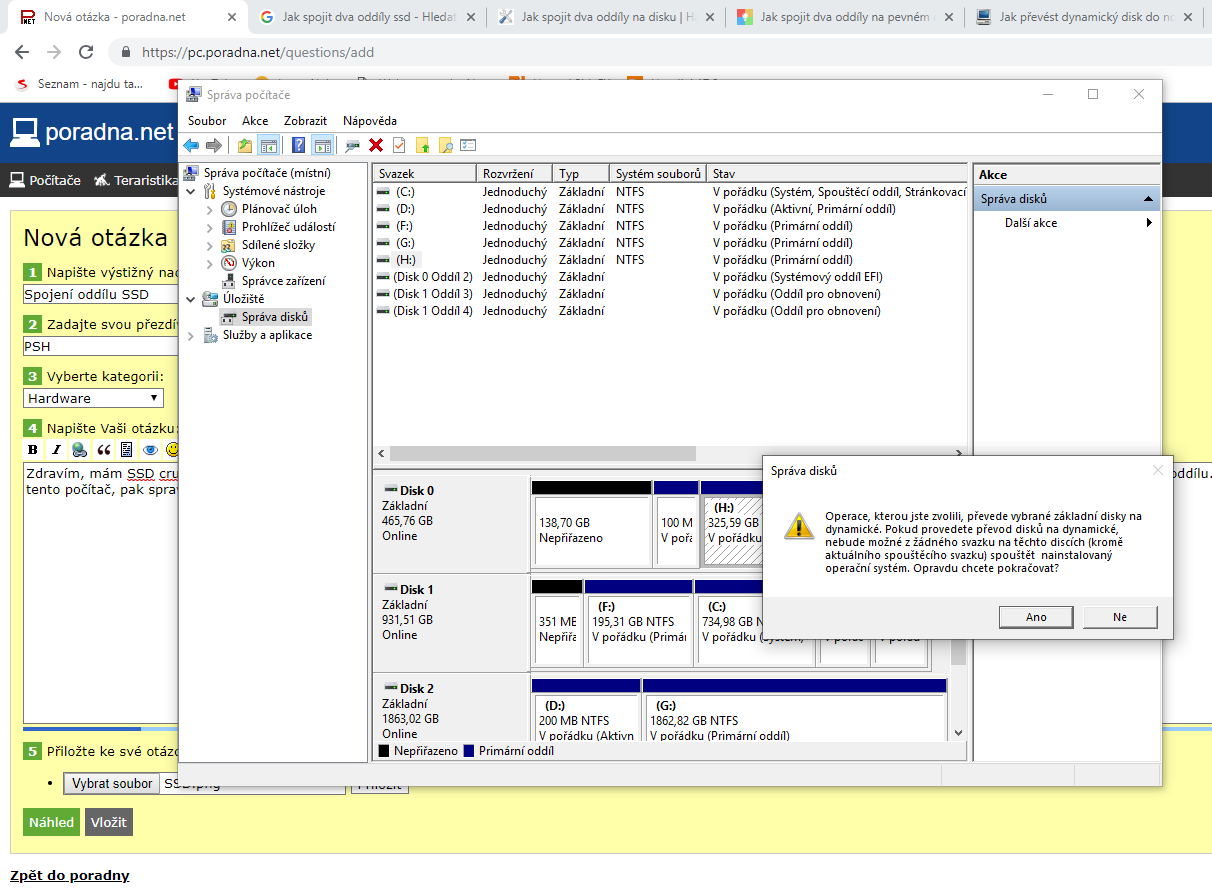
Task: Click the Ne button in dialog
Action: pyautogui.click(x=1120, y=617)
